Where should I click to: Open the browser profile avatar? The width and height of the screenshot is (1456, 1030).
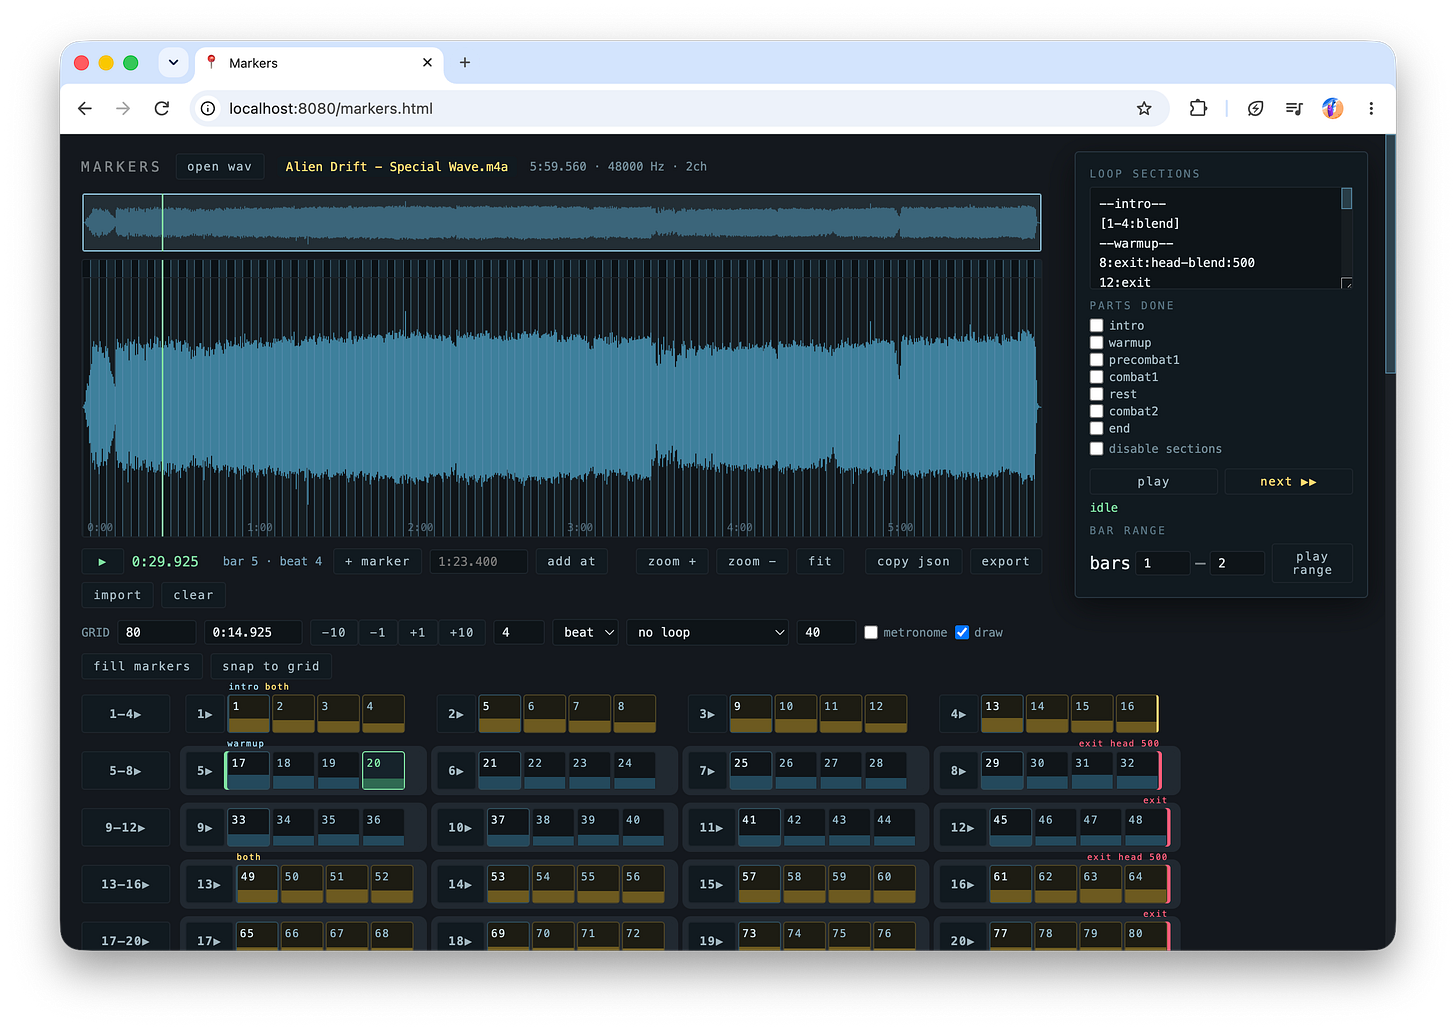pos(1332,108)
